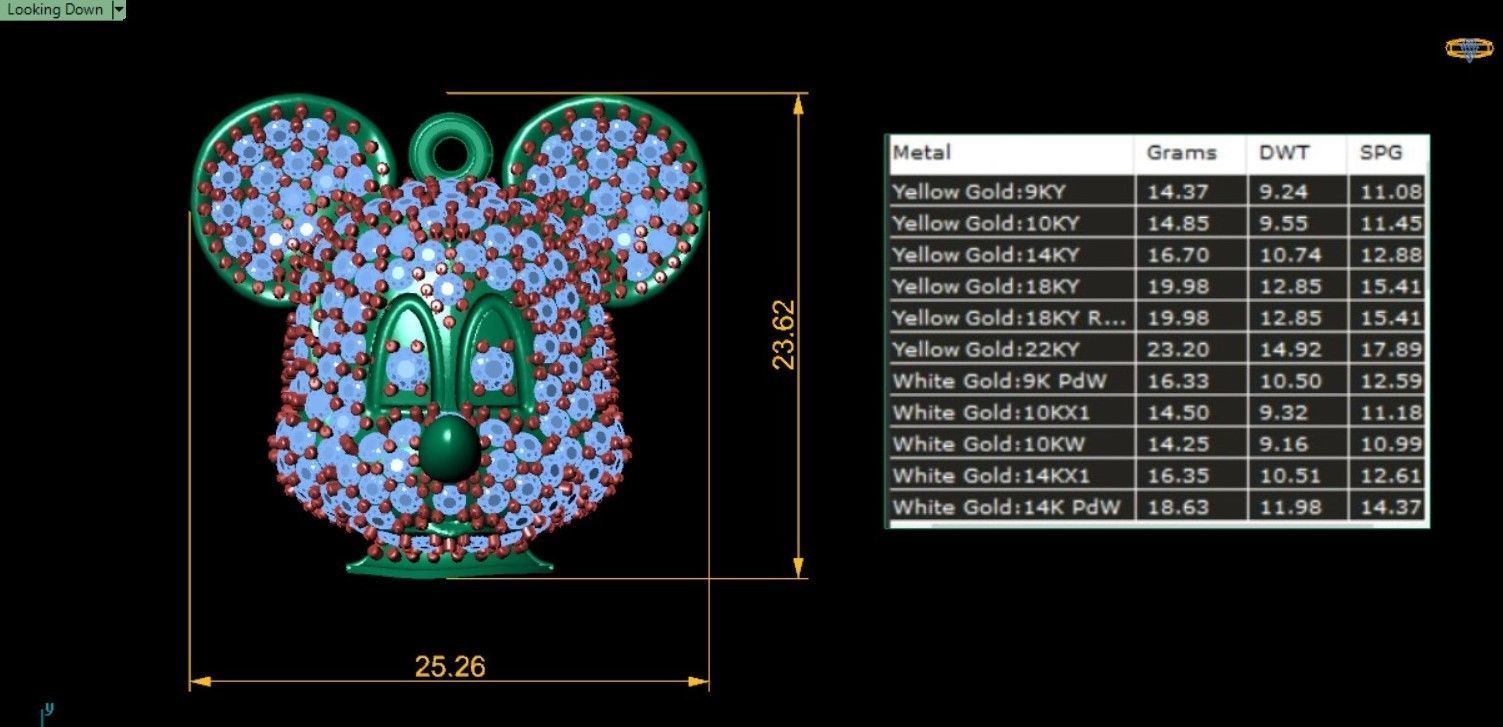Click the 14.37 grams value
This screenshot has width=1503, height=727.
click(1178, 191)
